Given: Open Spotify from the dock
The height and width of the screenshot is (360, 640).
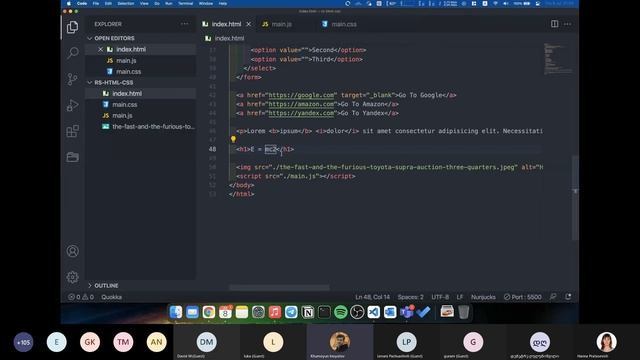Looking at the screenshot, I should pos(340,312).
